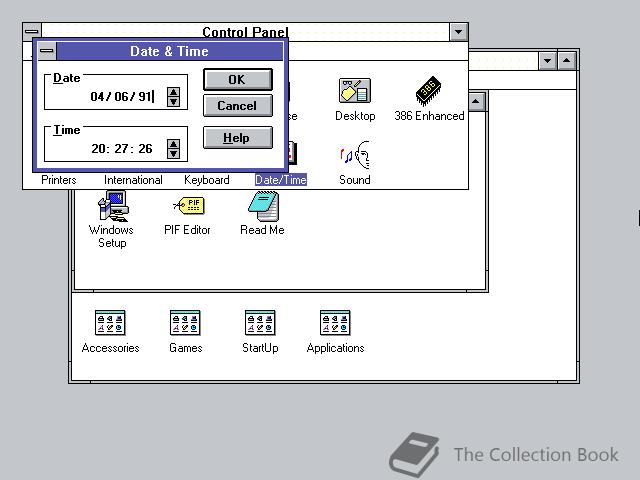Open the Sound settings icon
This screenshot has height=480, width=640.
(x=355, y=155)
